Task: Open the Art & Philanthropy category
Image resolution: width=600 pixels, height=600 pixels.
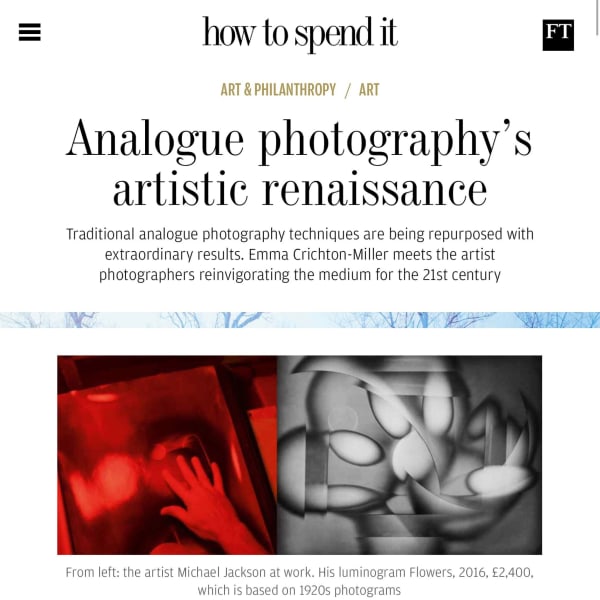Action: click(278, 90)
